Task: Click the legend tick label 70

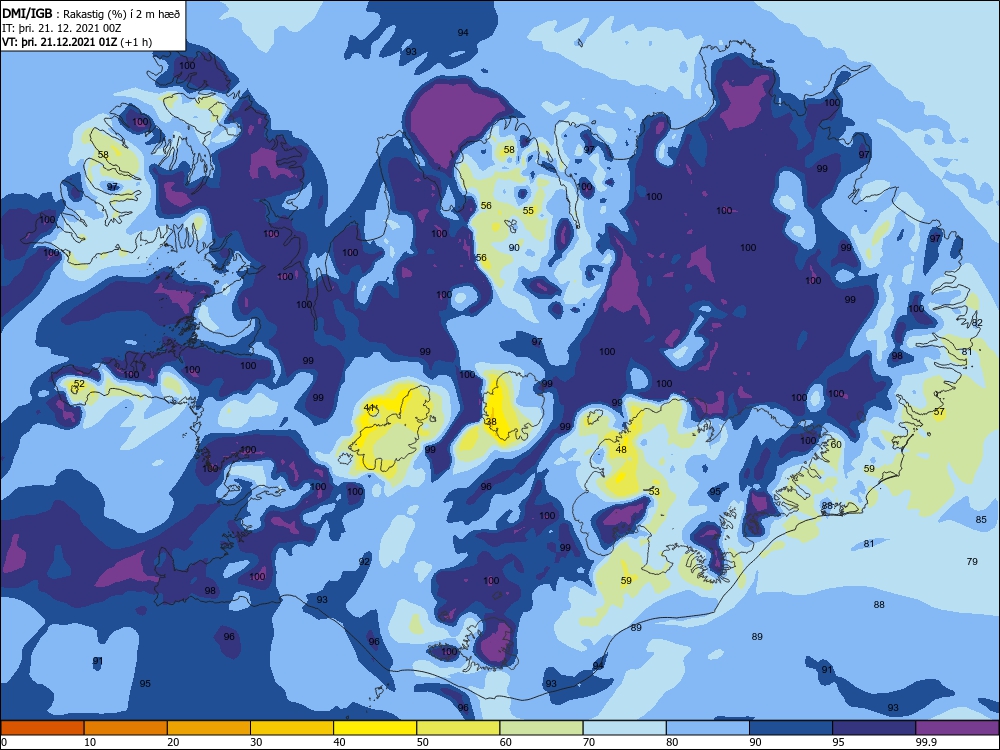Action: 589,742
